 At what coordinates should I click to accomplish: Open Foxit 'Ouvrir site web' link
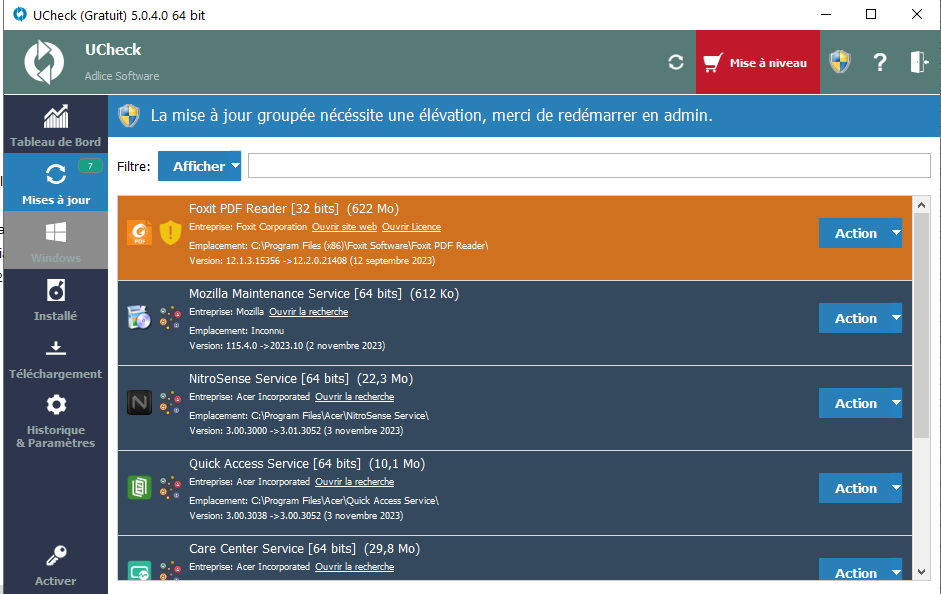point(344,227)
